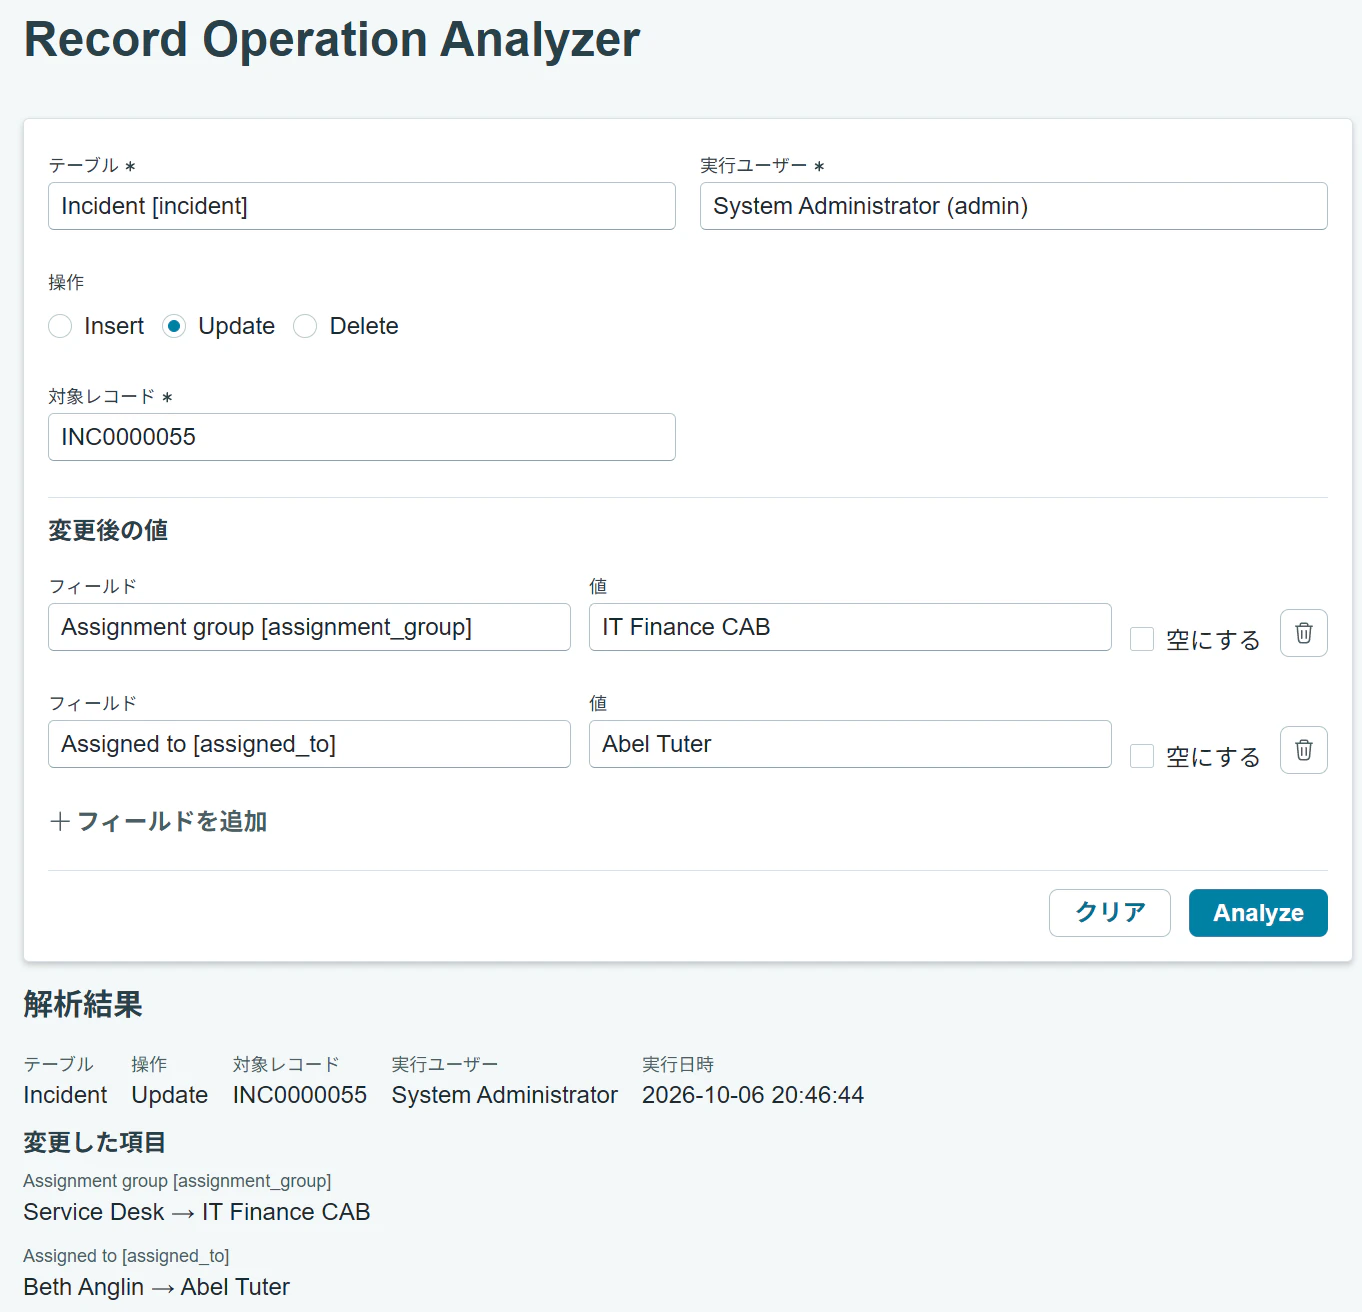Click the Record Operation Analyzer title
The height and width of the screenshot is (1312, 1362).
[x=332, y=40]
